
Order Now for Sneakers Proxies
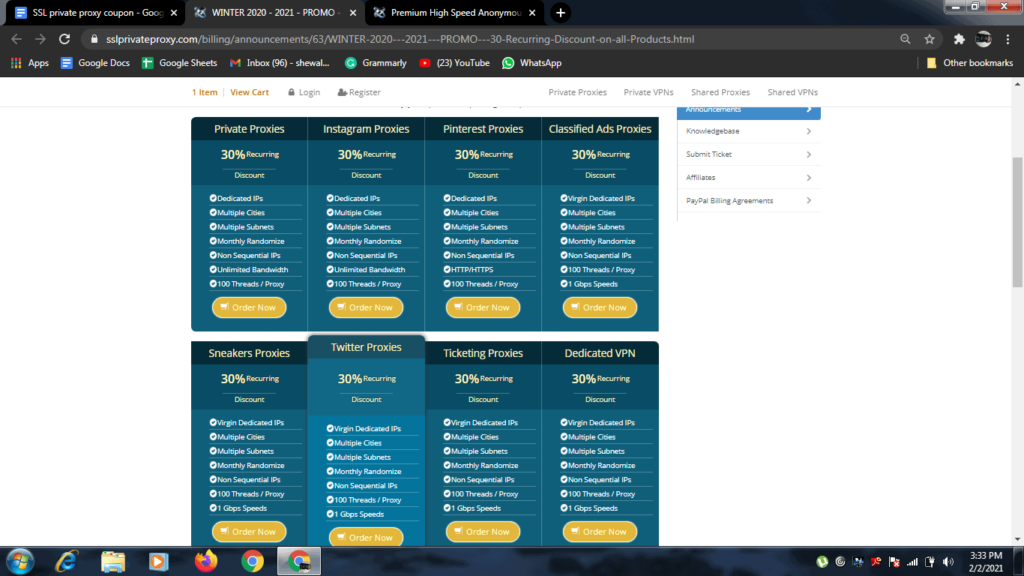point(249,532)
